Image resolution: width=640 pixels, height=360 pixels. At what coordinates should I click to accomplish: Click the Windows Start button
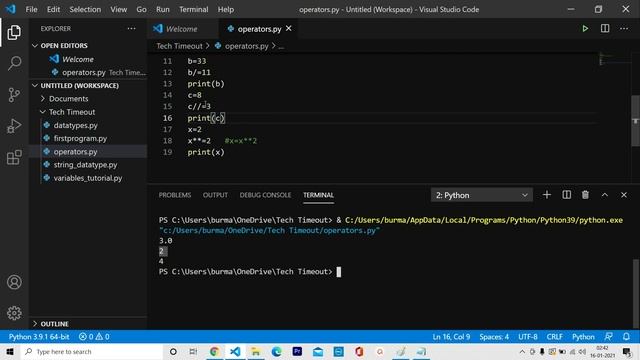pos(10,351)
